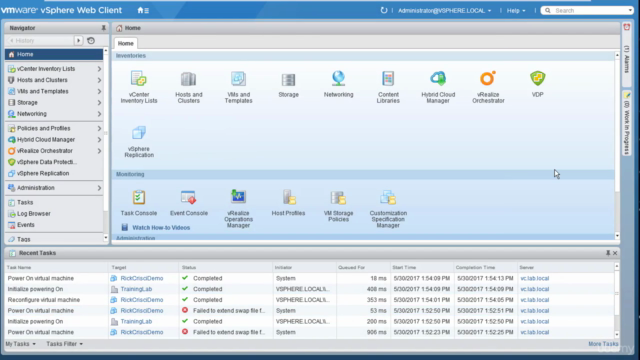Open TrainingLab target from the 408 ms task
Screen dimensions: 640x360
136,289
